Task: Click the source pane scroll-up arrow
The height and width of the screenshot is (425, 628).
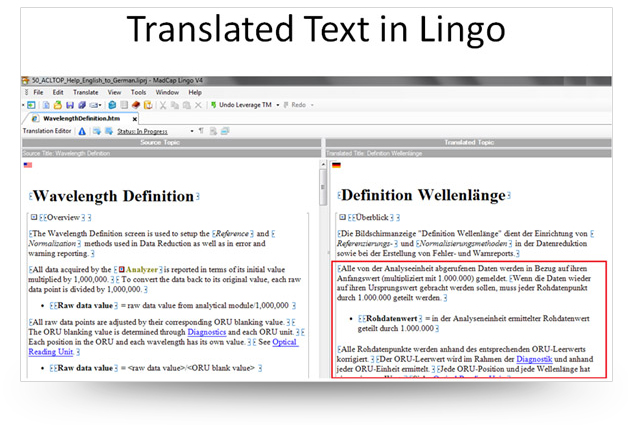Action: pyautogui.click(x=323, y=164)
